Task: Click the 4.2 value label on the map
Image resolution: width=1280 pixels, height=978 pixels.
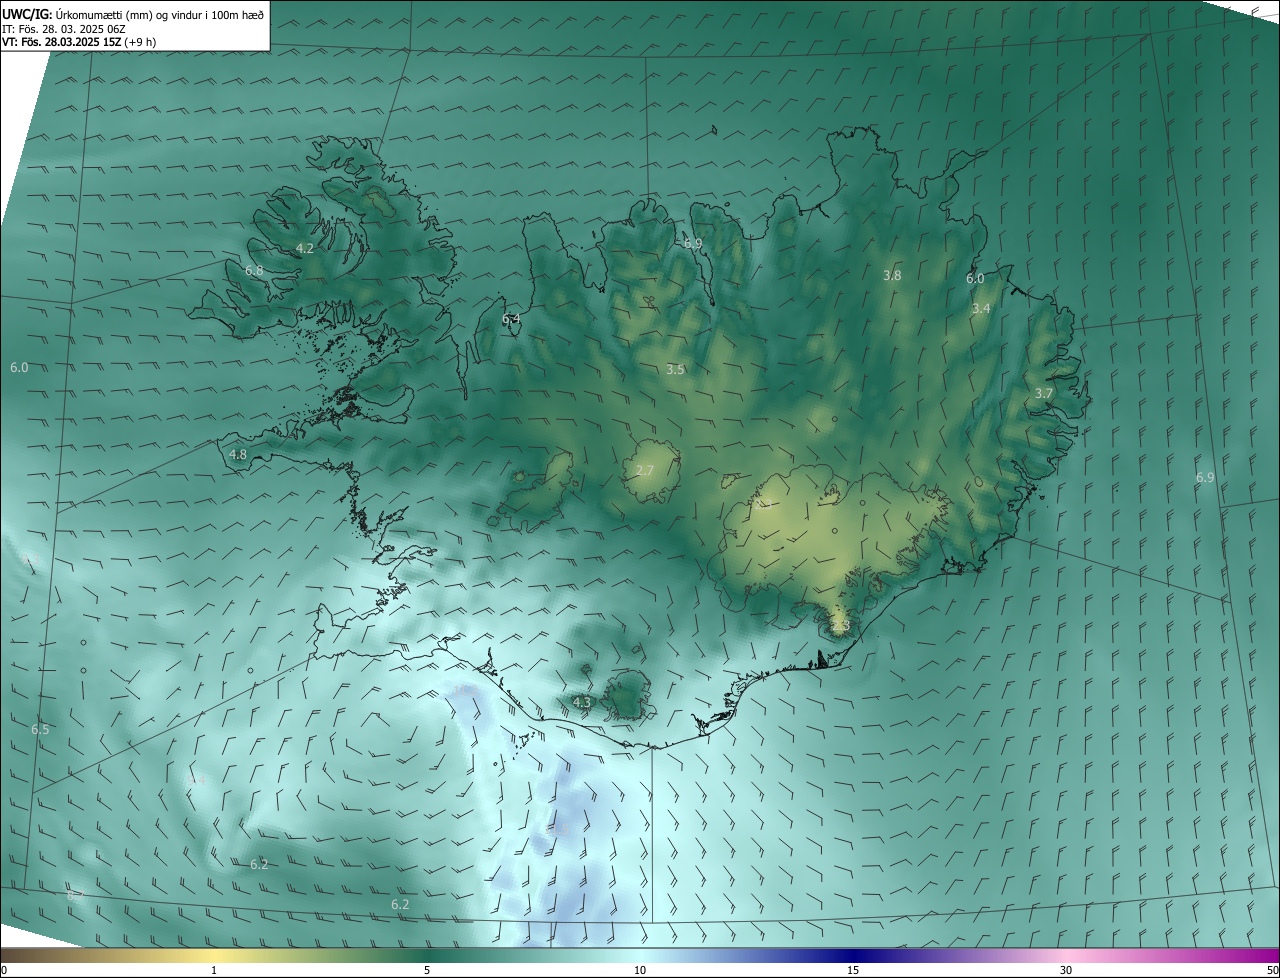Action: pos(305,248)
